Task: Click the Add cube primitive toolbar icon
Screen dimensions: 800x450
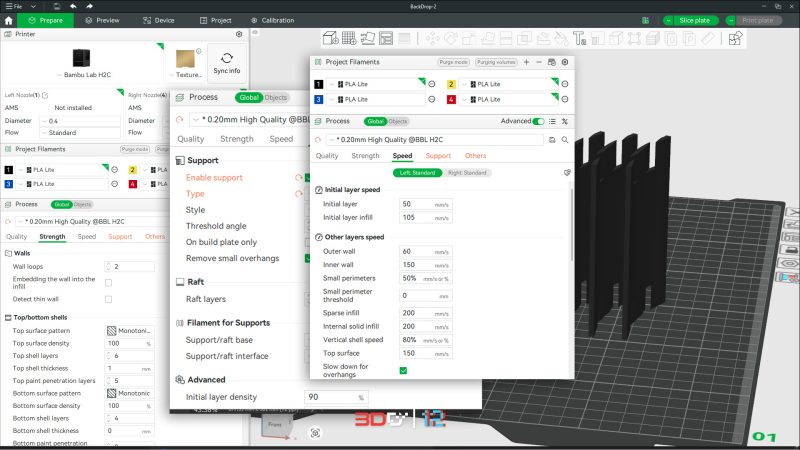Action: [x=330, y=39]
